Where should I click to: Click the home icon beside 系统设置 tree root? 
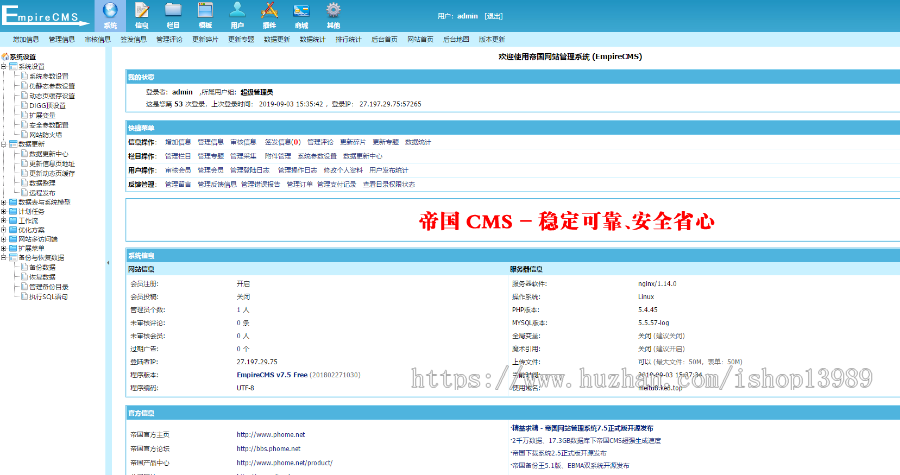coord(5,57)
